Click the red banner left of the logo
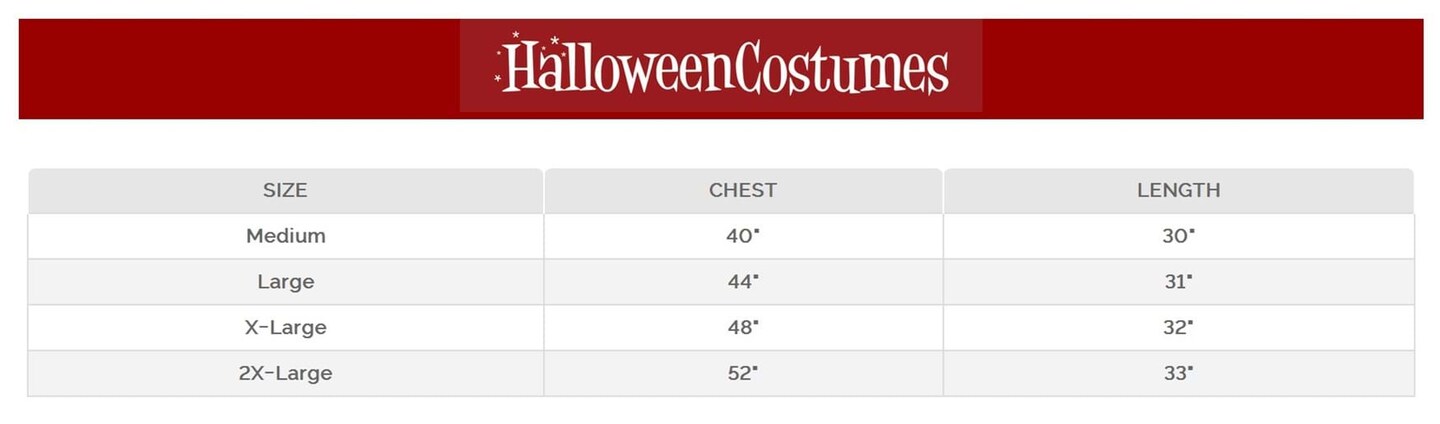The image size is (1440, 424). pos(238,68)
